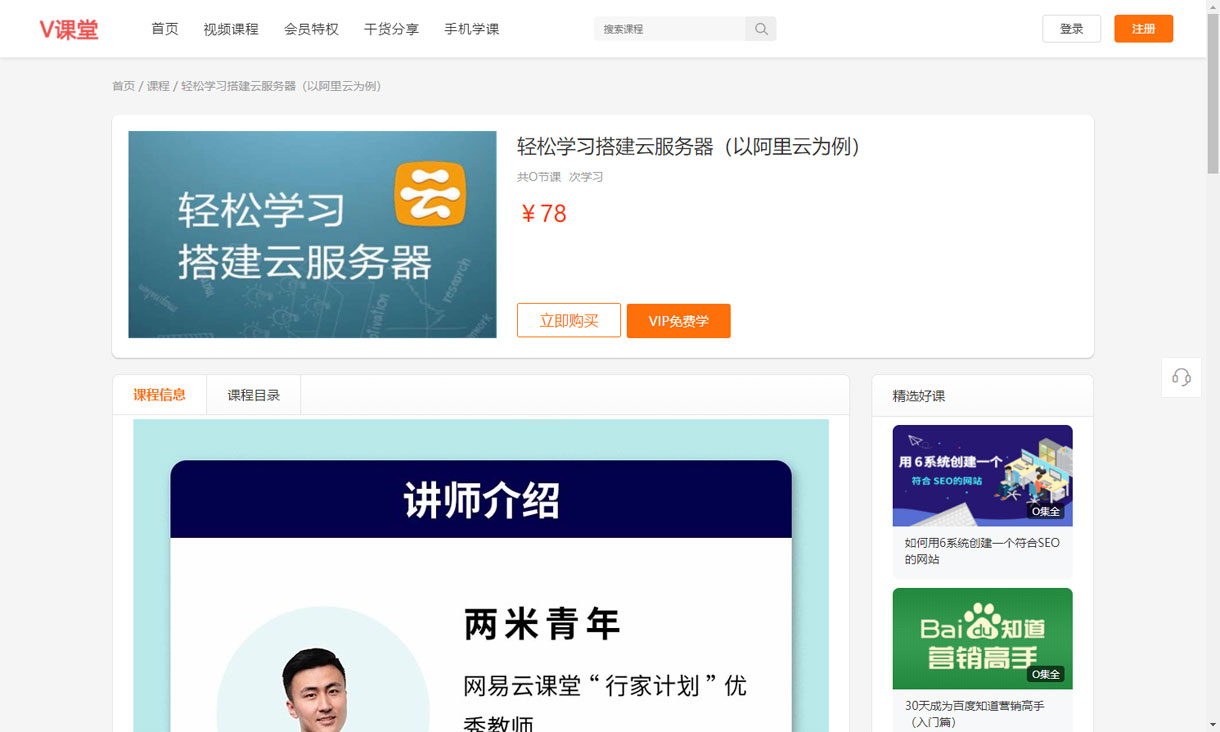Click the scrollbar up arrow
This screenshot has width=1220, height=732.
click(x=1213, y=7)
